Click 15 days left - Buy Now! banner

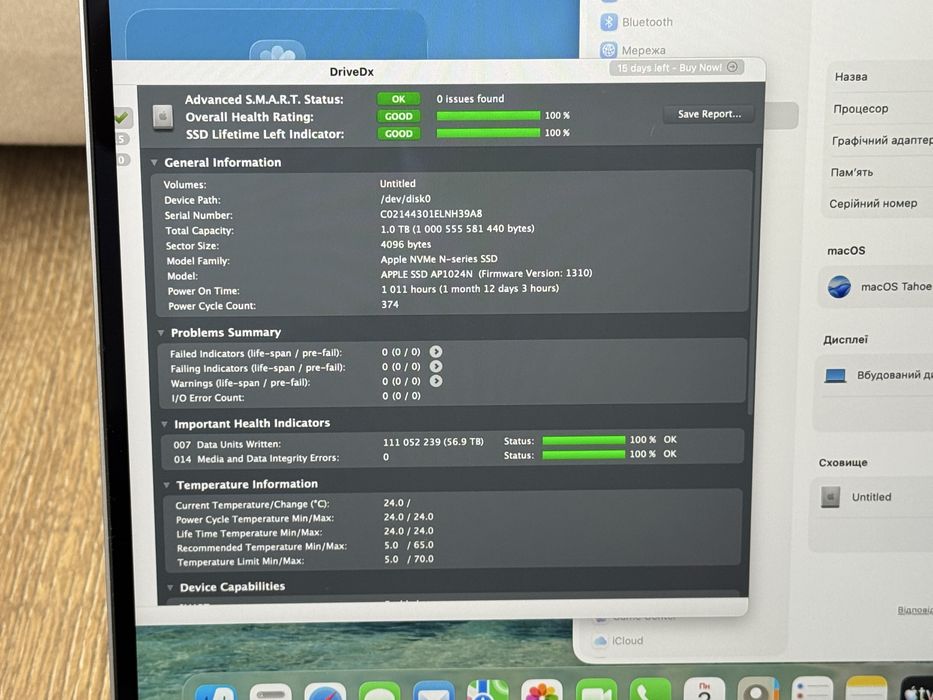[x=678, y=67]
